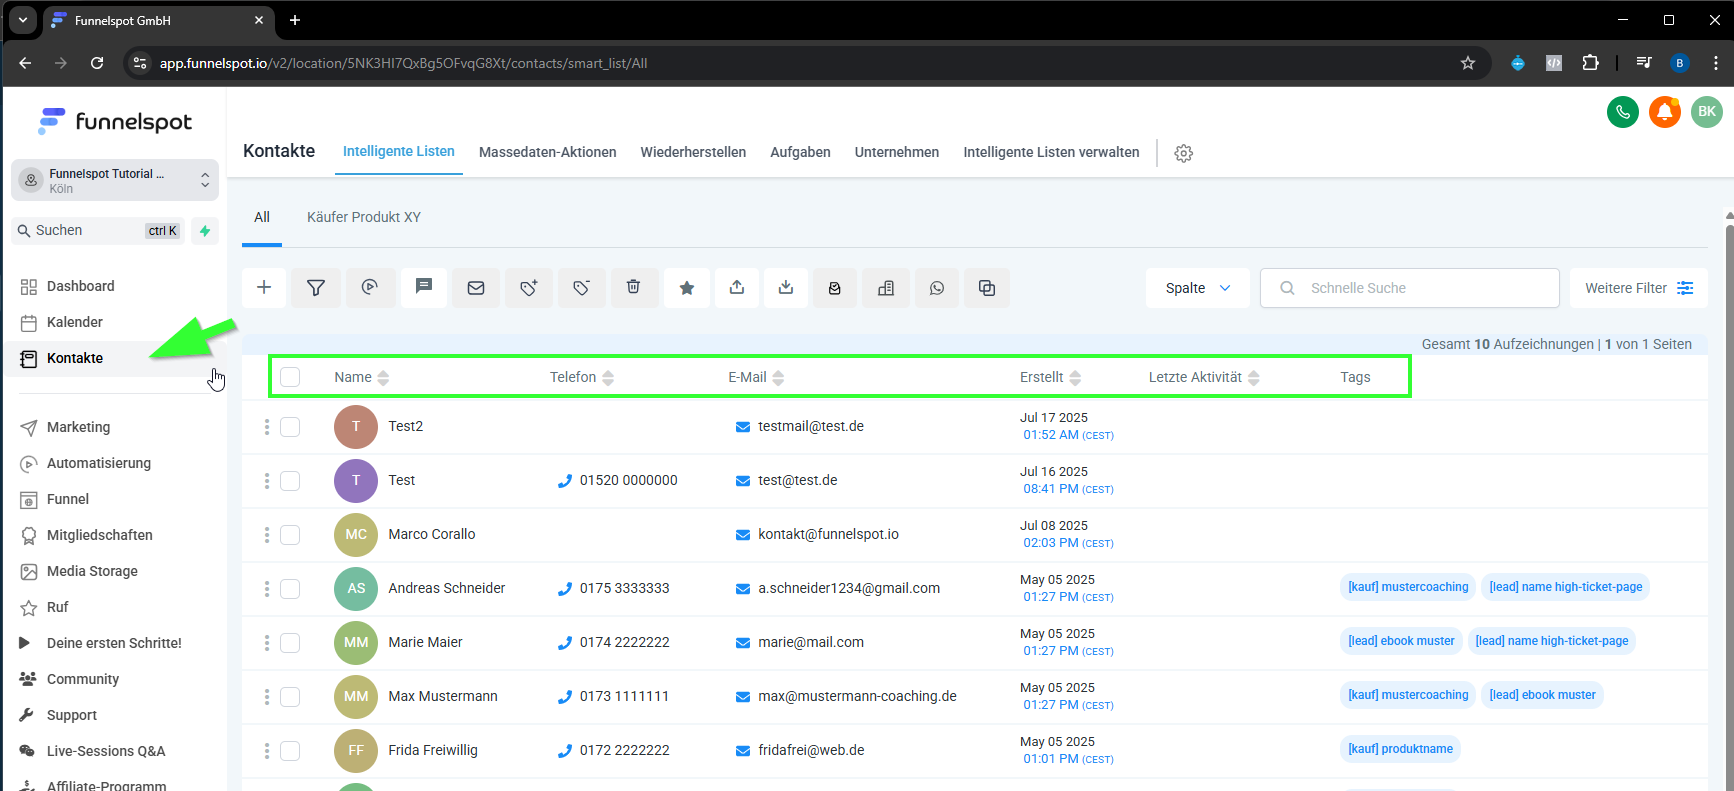Click the import contacts download icon
Viewport: 1734px width, 791px height.
coord(786,288)
